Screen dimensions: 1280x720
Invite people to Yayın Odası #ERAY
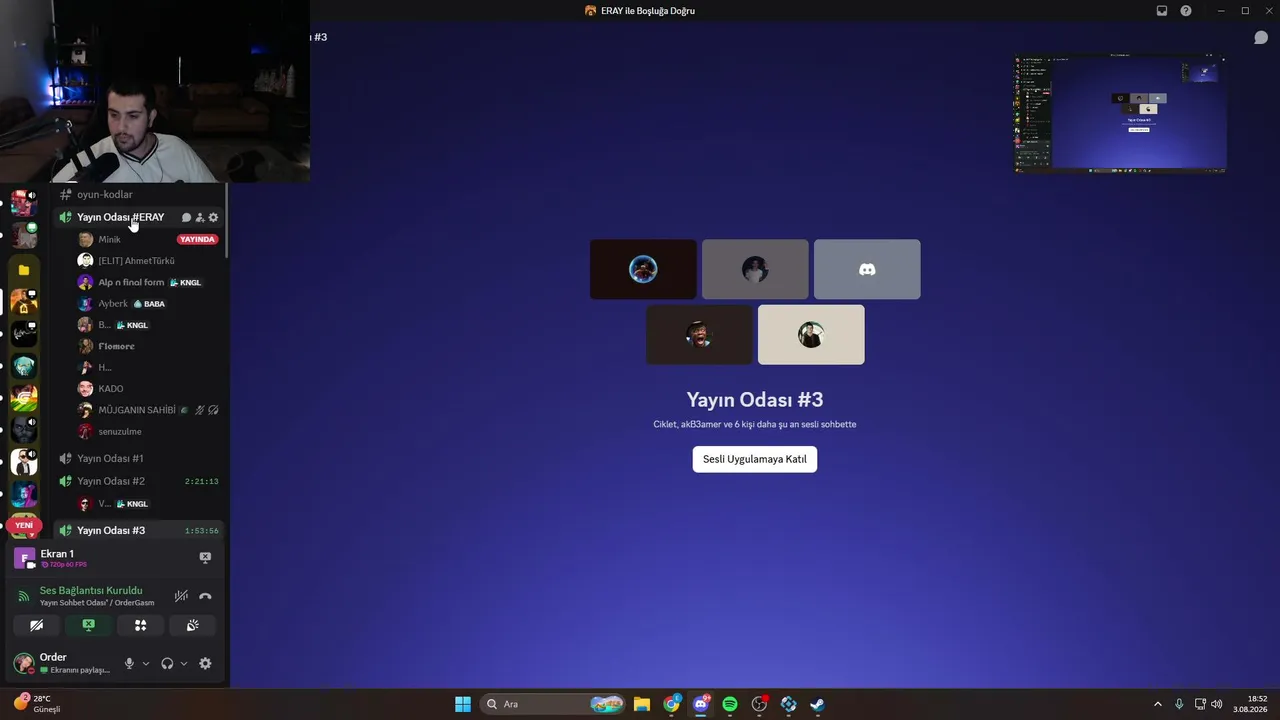[200, 217]
